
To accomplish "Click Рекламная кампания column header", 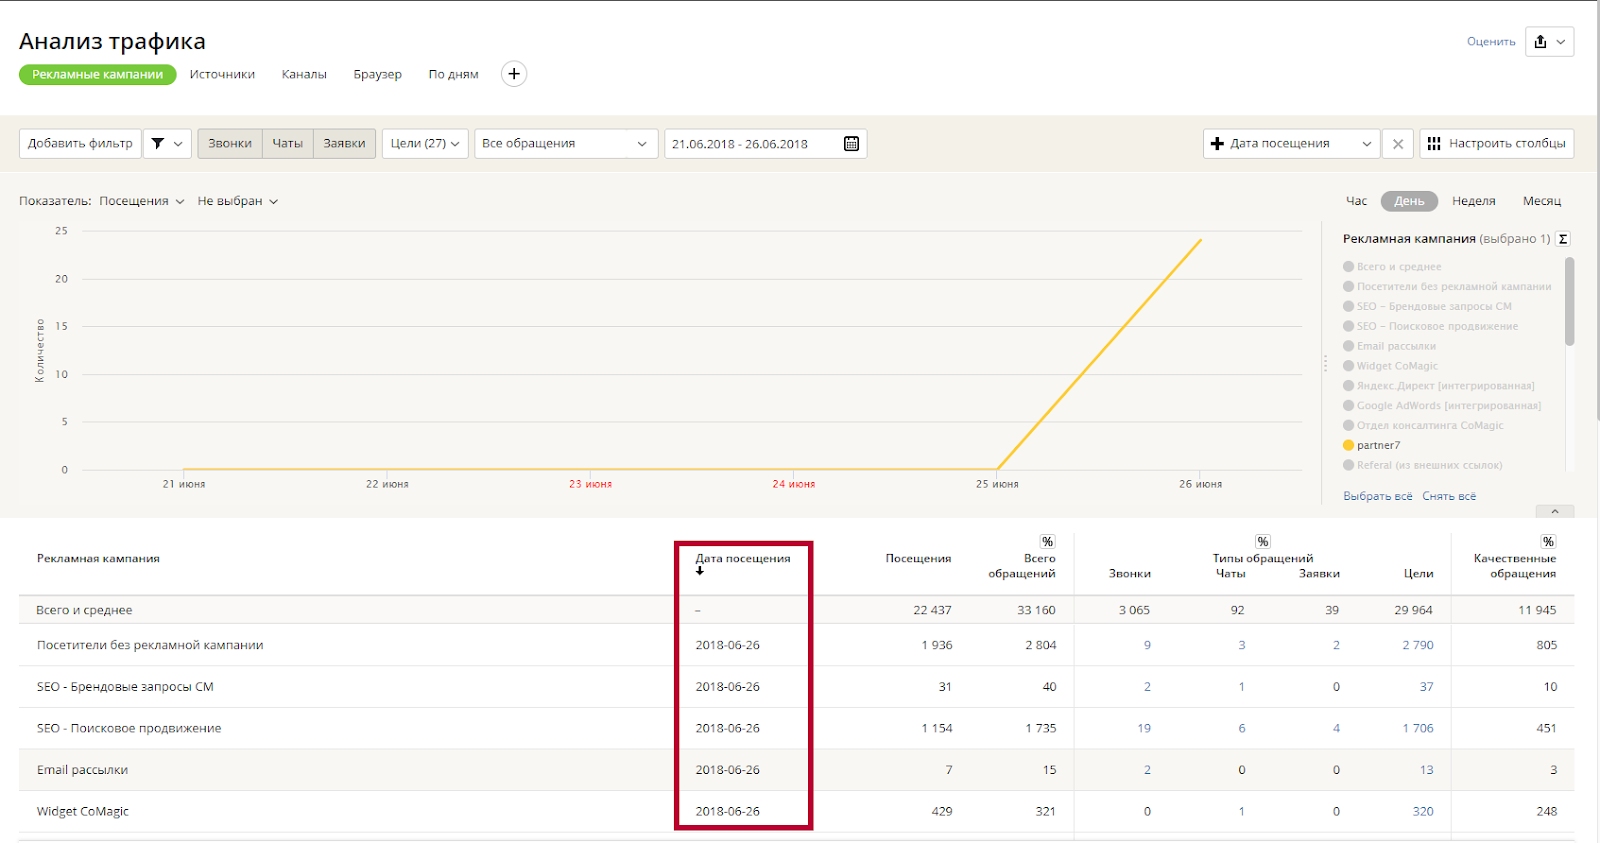I will pos(98,559).
